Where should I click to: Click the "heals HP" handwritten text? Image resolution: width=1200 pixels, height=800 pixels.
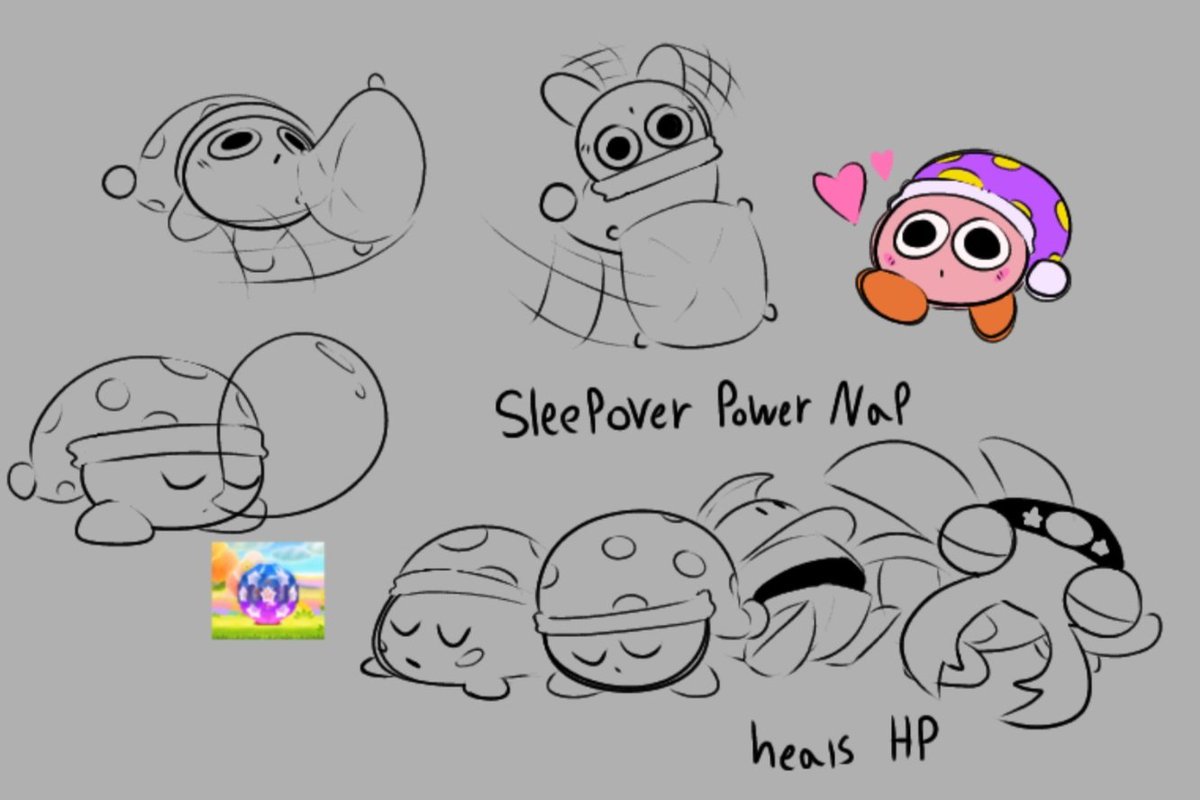tap(845, 742)
